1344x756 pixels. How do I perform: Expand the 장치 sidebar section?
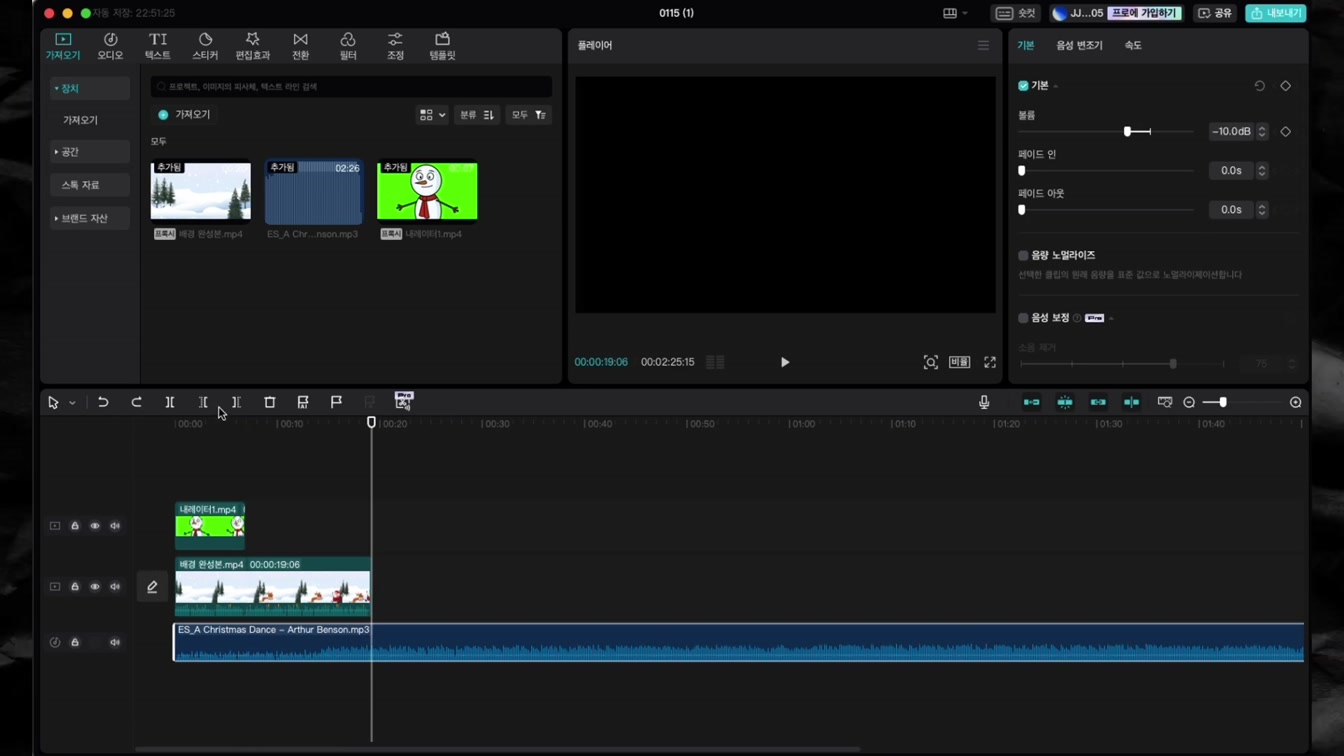(90, 88)
